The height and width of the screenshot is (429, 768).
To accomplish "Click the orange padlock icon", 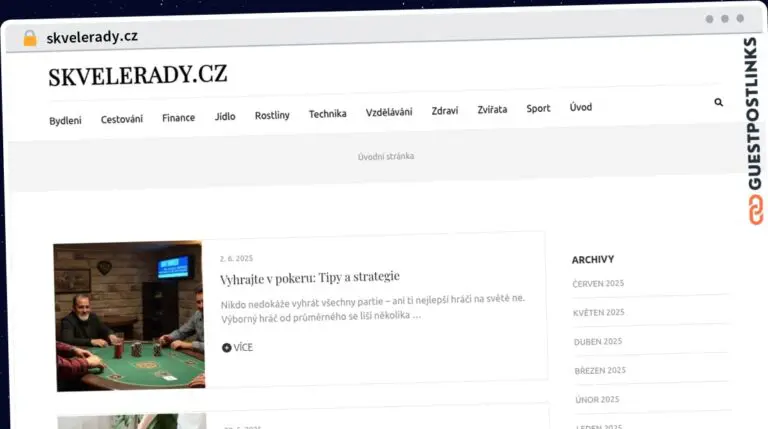I will coord(30,38).
